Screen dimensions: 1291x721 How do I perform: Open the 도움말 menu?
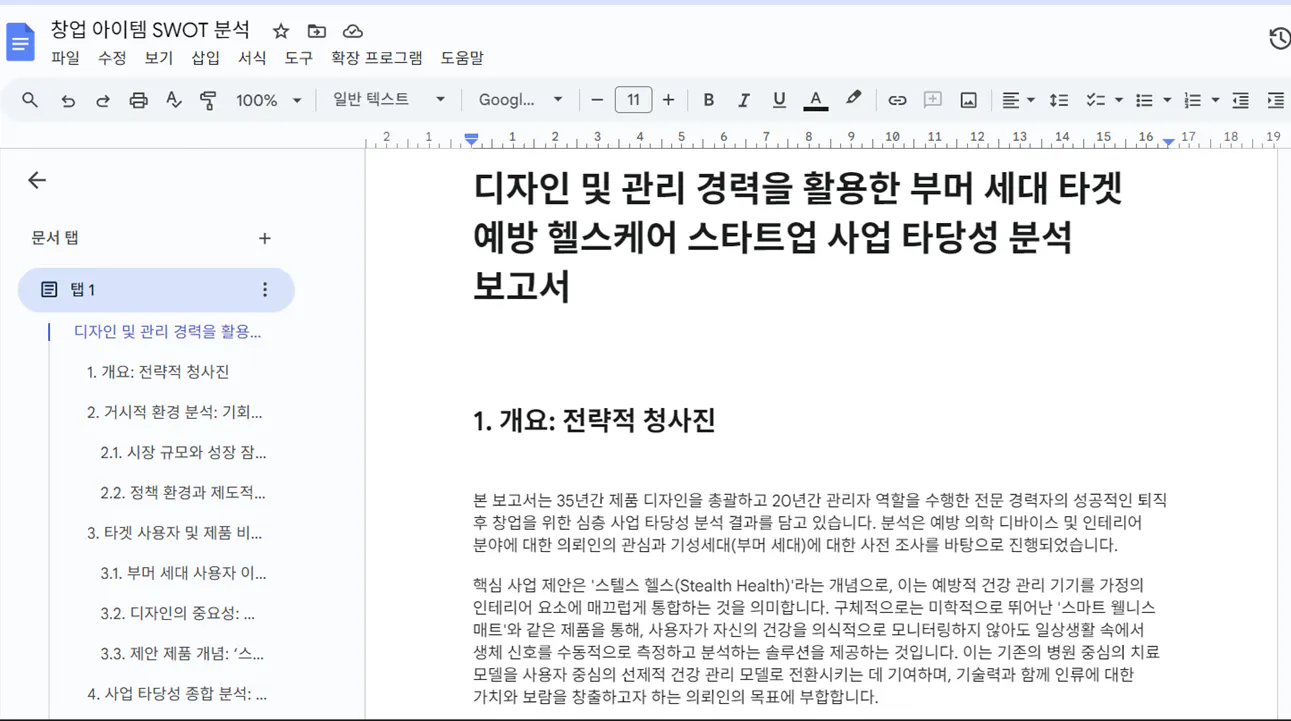pyautogui.click(x=462, y=58)
